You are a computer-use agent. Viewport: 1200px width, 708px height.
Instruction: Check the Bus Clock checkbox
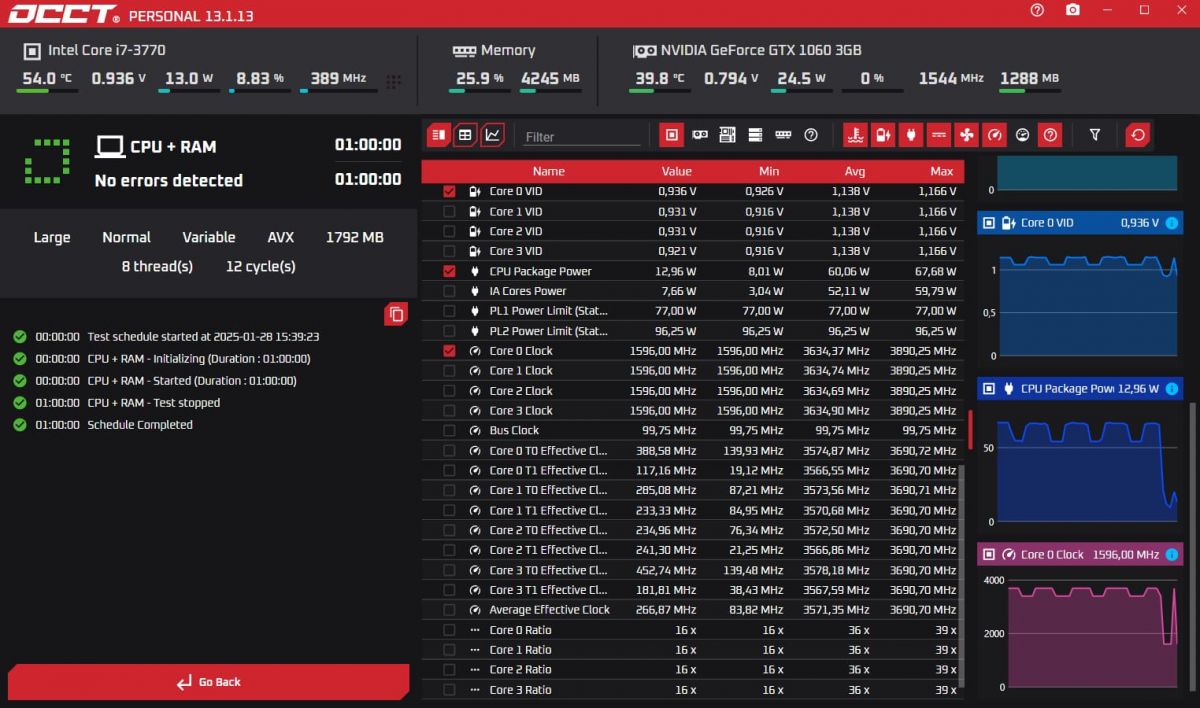[449, 430]
